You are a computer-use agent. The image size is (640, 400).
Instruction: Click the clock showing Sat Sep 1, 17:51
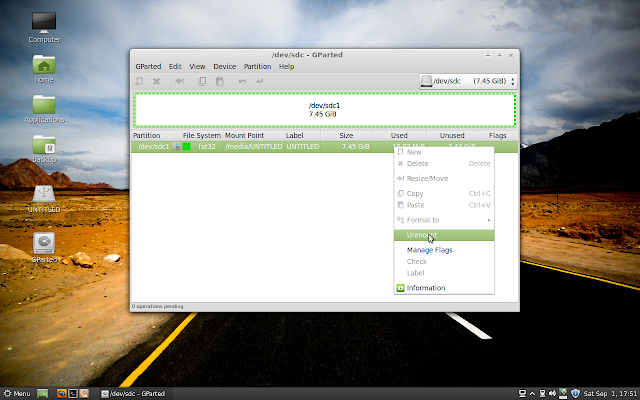[x=610, y=394]
